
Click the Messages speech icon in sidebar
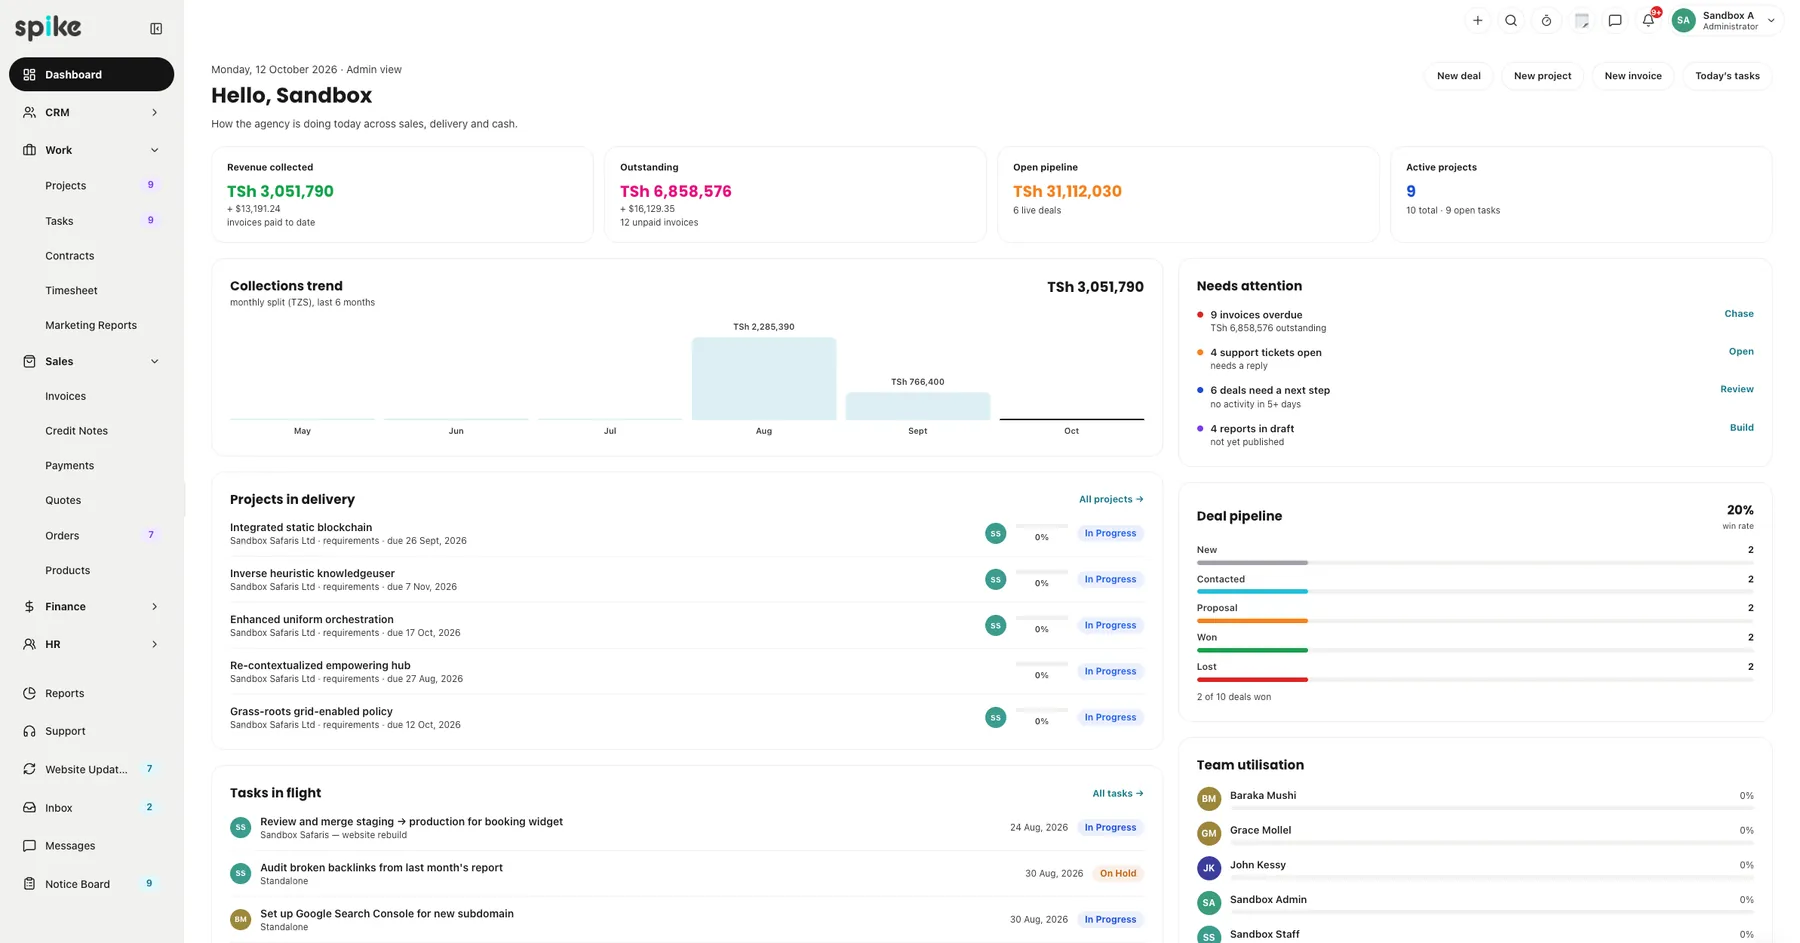29,846
